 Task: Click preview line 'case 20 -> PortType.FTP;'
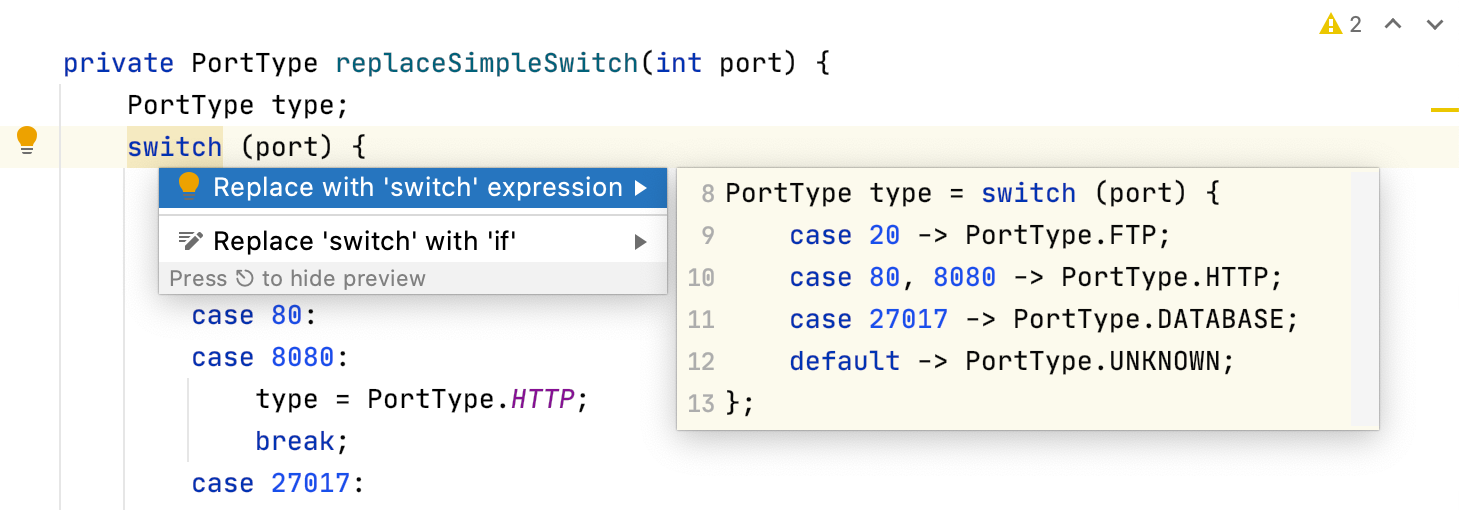point(980,236)
